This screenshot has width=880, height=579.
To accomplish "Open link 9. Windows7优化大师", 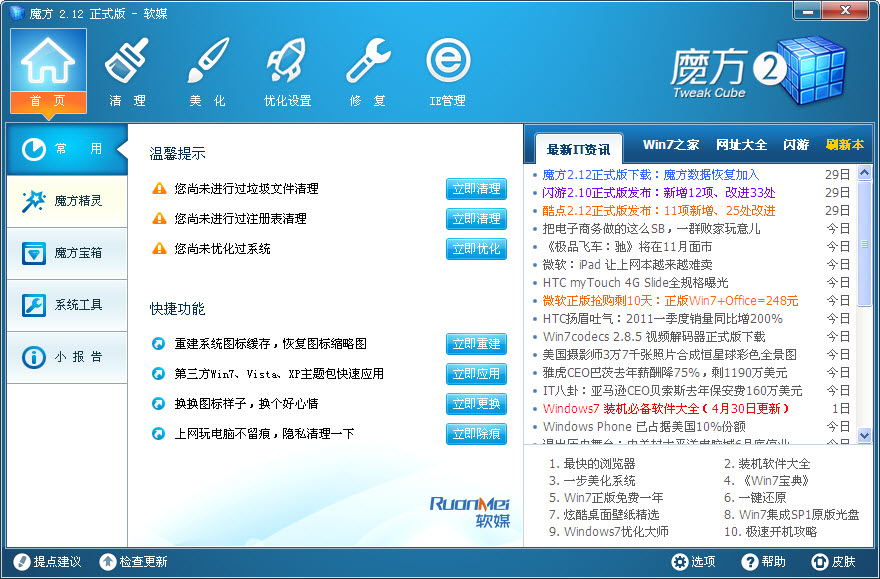I will 609,531.
